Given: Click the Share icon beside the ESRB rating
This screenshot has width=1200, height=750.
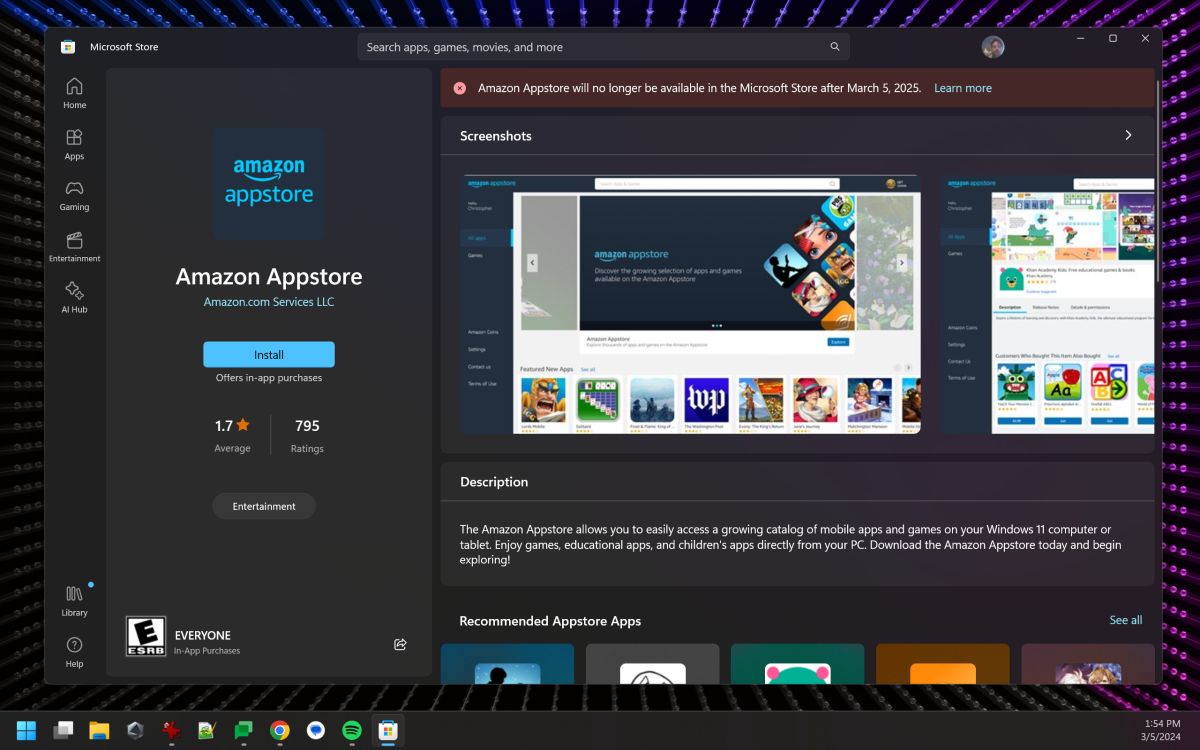Looking at the screenshot, I should tap(400, 644).
